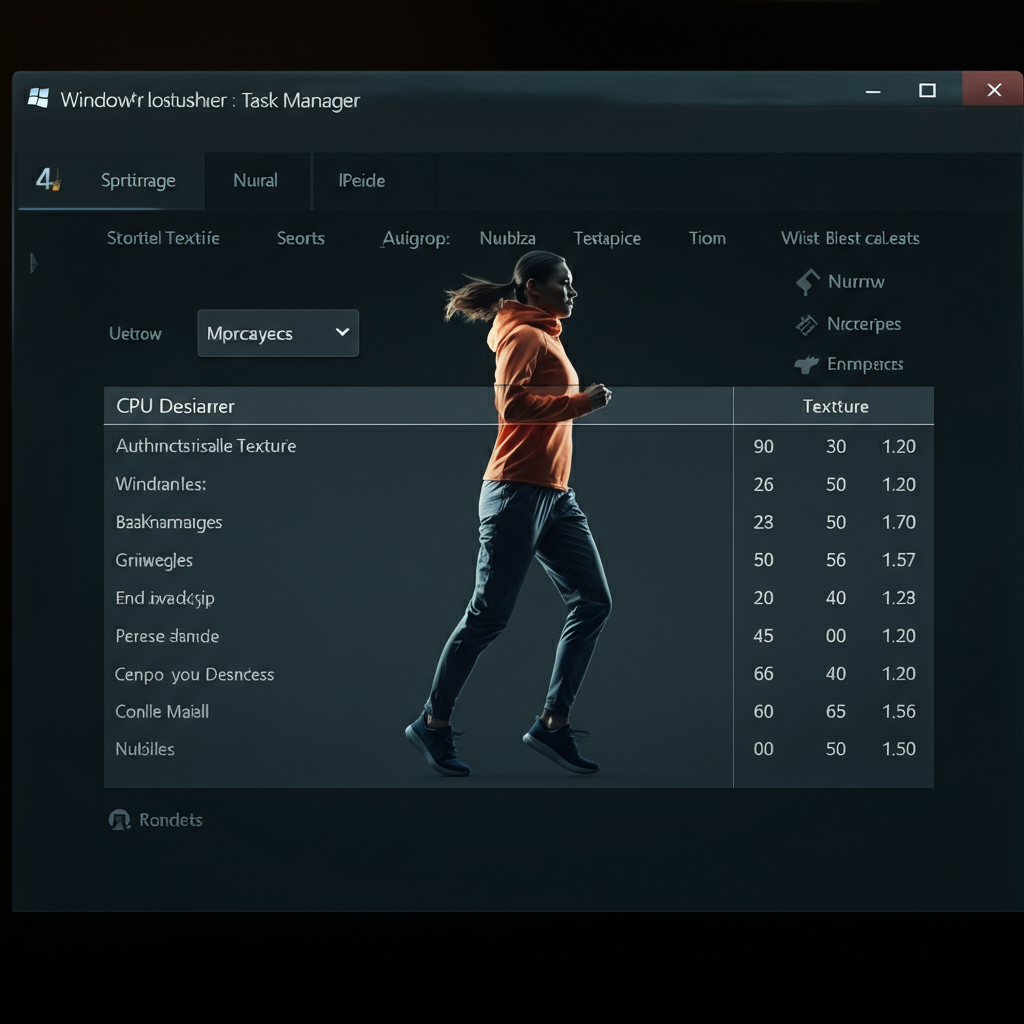Open the Textapice menu item
The width and height of the screenshot is (1024, 1024).
pyautogui.click(x=606, y=238)
